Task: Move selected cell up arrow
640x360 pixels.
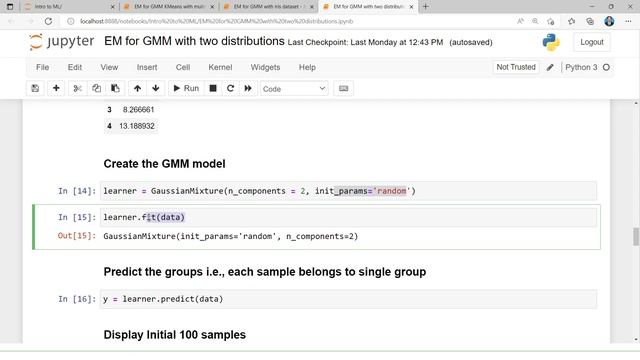Action: [138, 89]
